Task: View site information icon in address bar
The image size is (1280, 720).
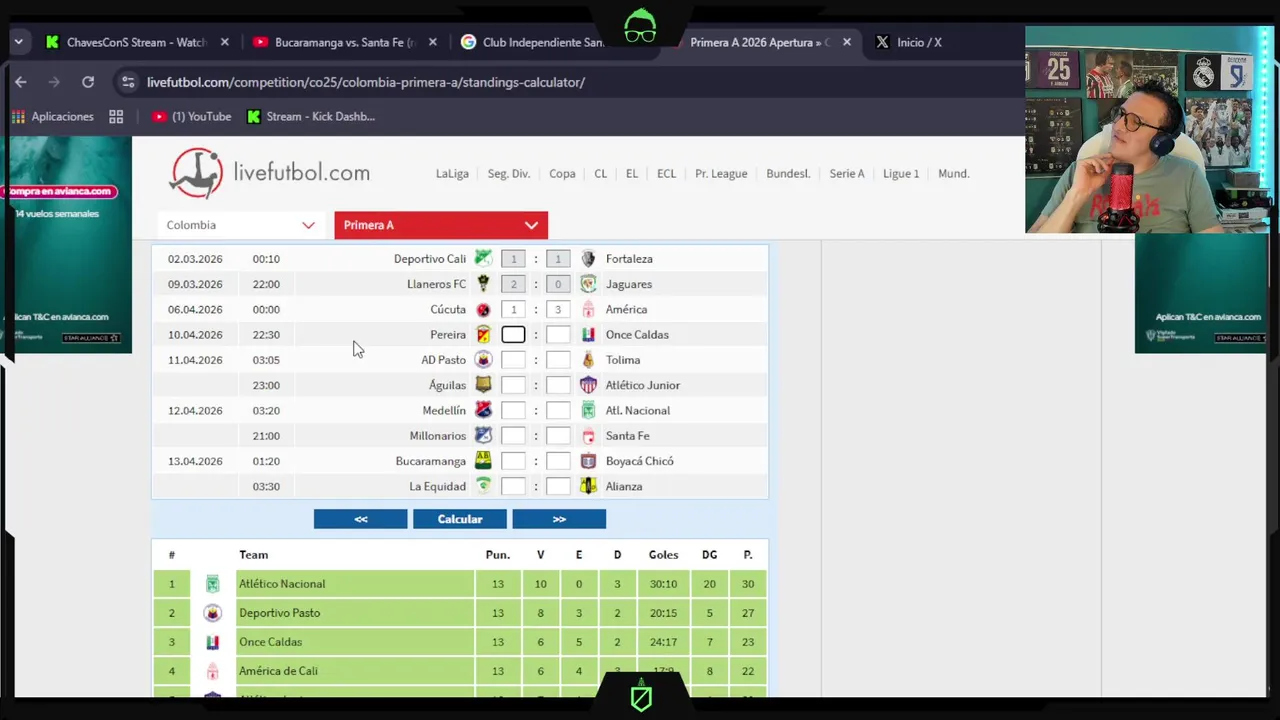Action: point(127,82)
